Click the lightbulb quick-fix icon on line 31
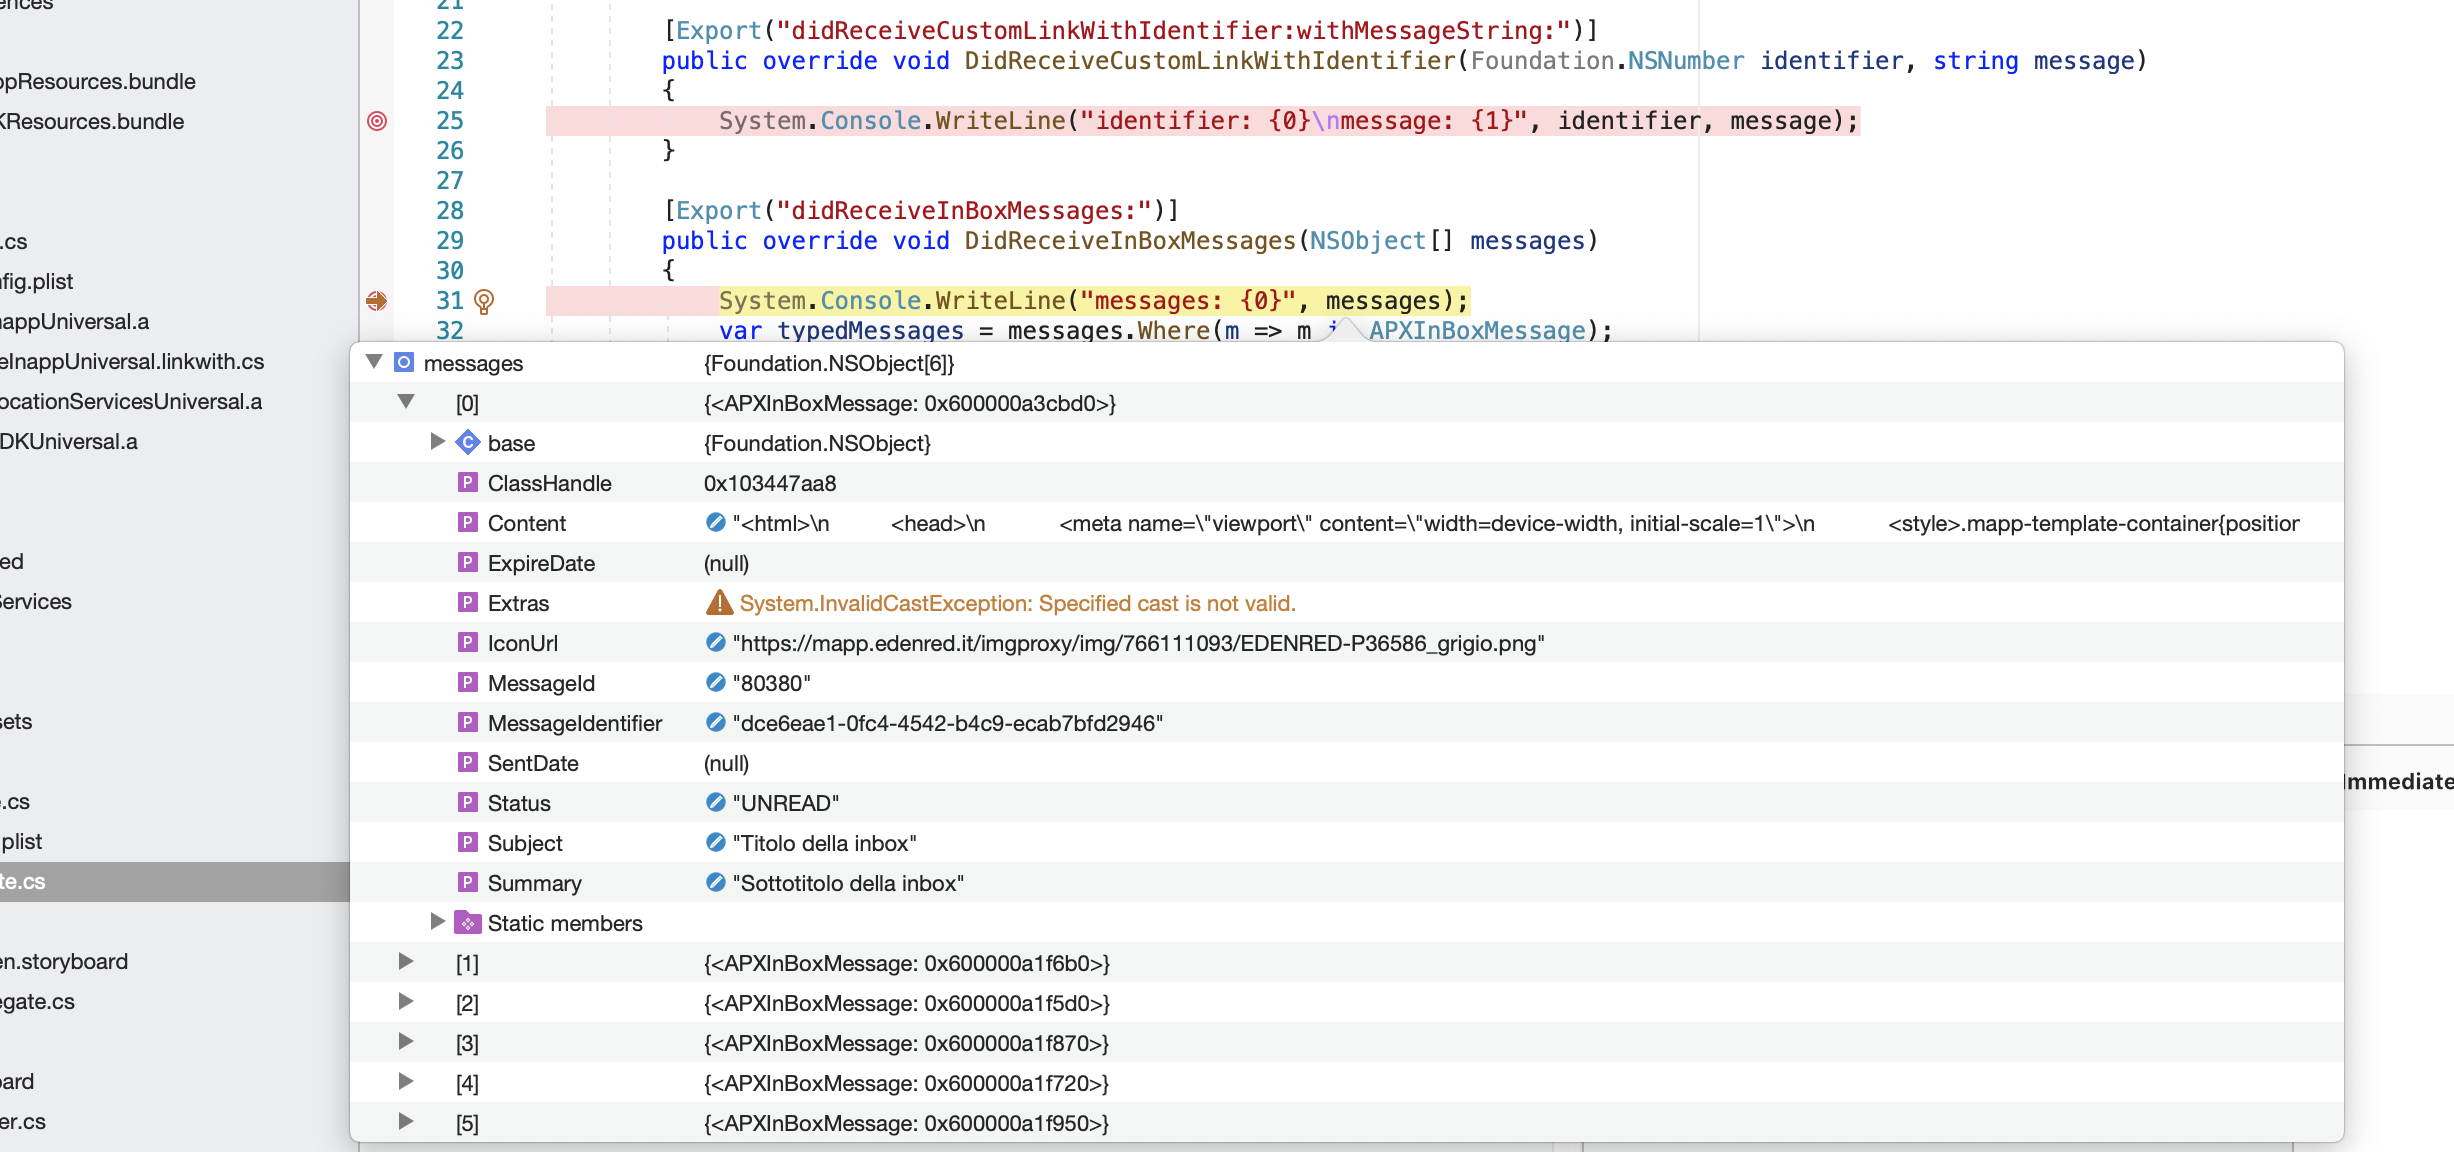 [484, 301]
